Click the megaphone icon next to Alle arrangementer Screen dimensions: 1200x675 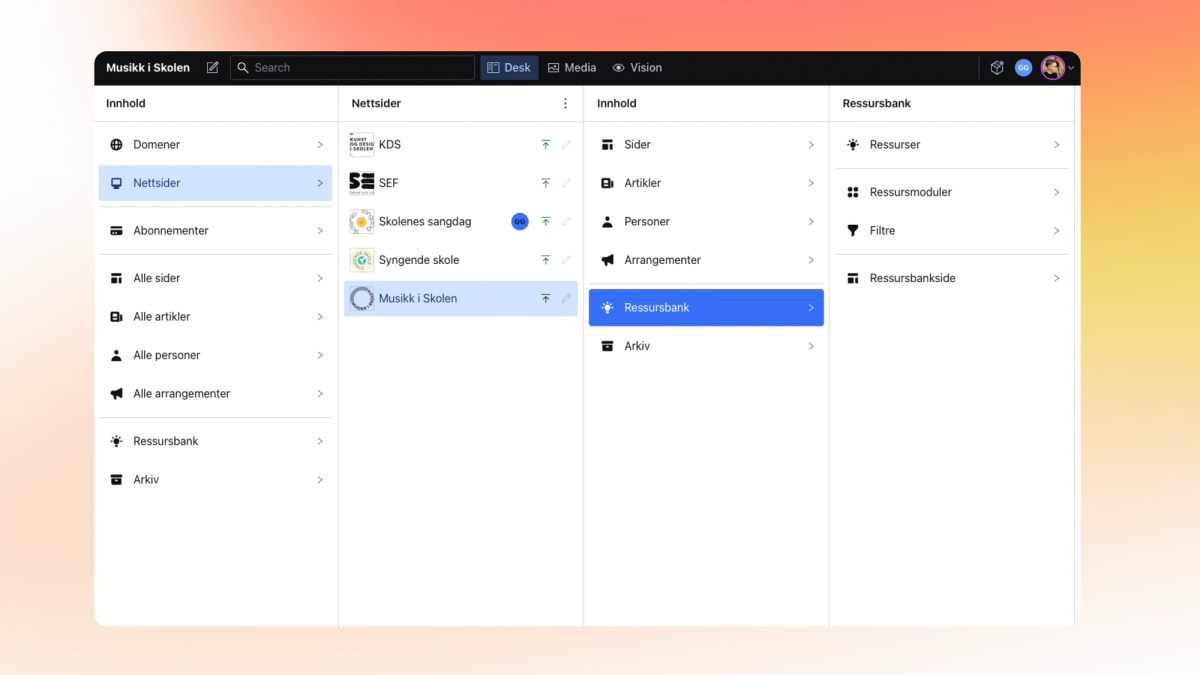click(116, 394)
